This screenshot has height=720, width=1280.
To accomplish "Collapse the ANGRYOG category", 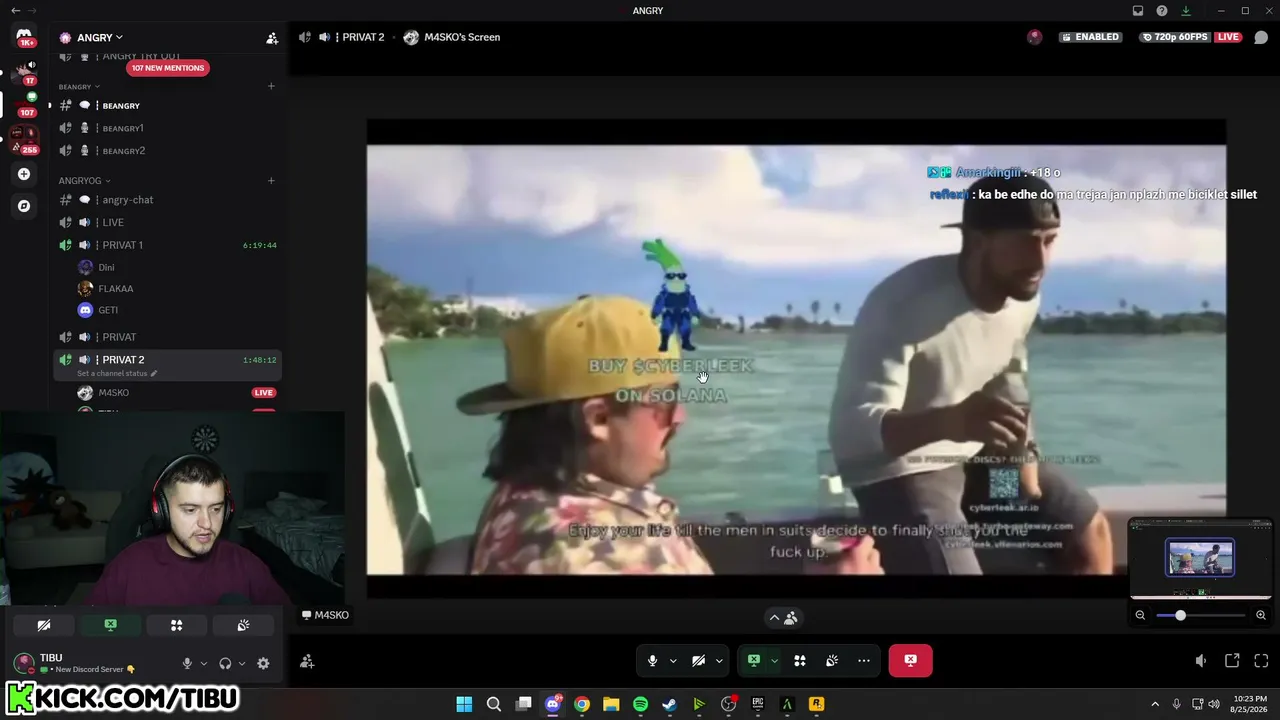I will click(x=84, y=181).
